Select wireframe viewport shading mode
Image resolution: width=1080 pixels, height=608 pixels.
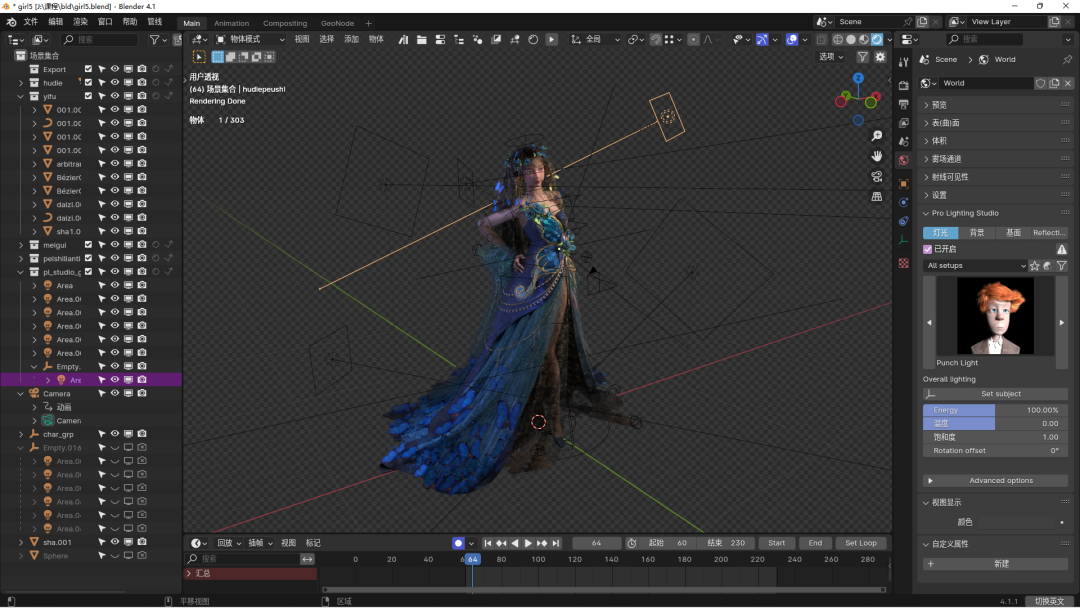(838, 40)
